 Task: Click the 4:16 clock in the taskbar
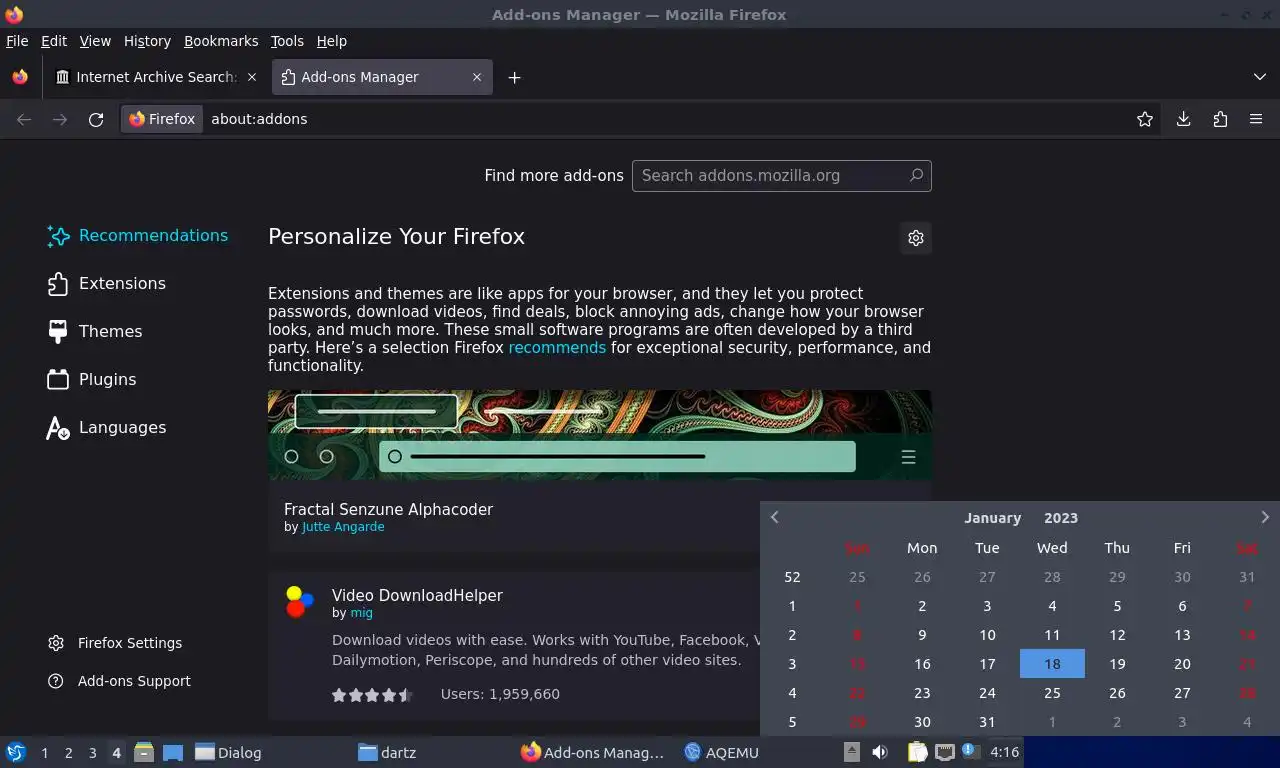[x=1004, y=752]
